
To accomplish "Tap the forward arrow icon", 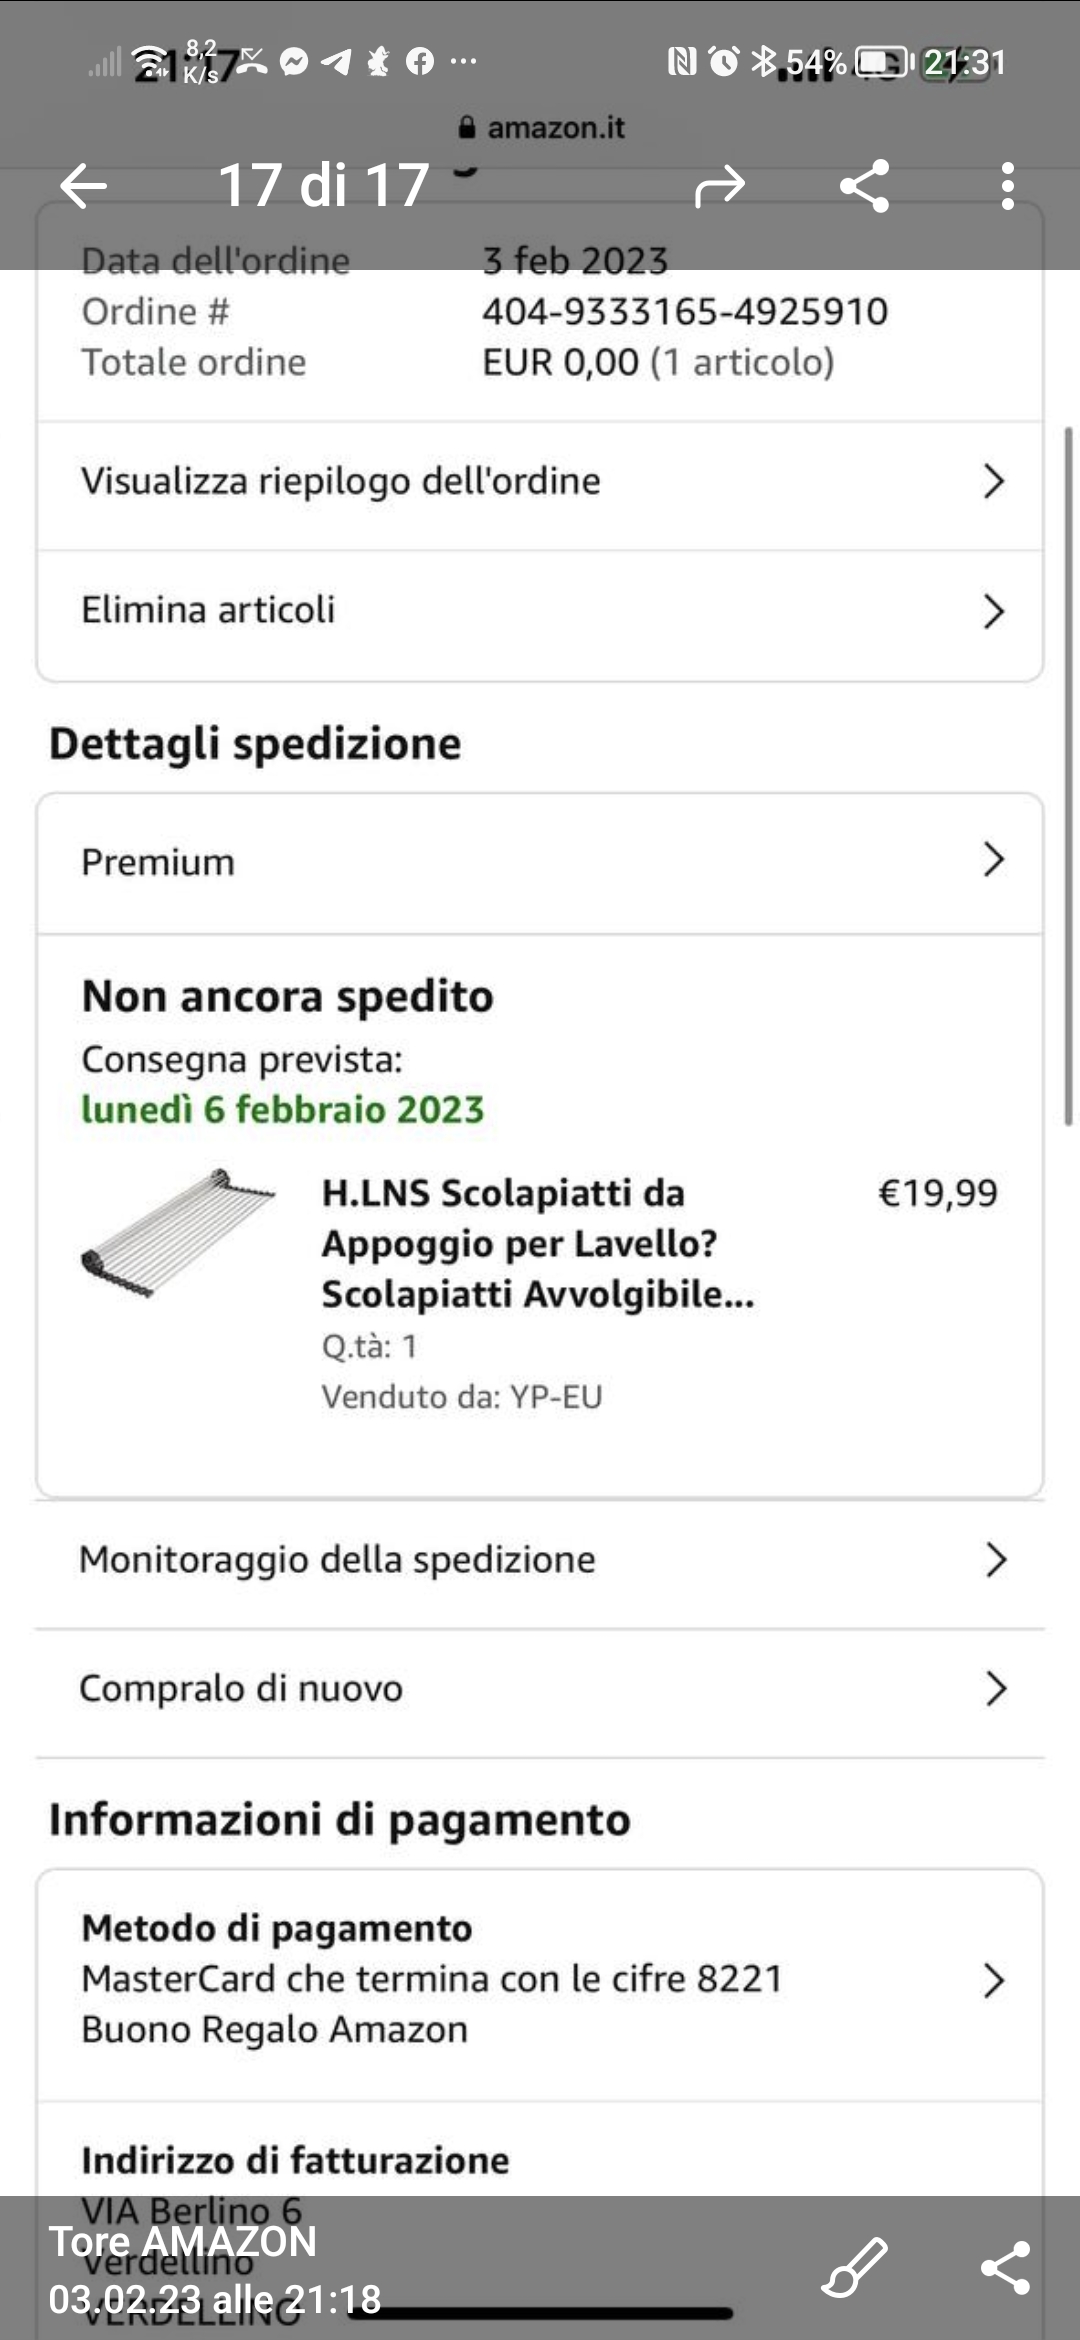I will point(720,186).
